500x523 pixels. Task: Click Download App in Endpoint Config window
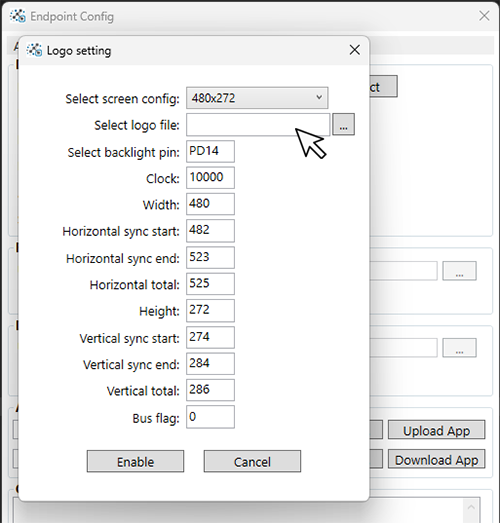pyautogui.click(x=436, y=459)
